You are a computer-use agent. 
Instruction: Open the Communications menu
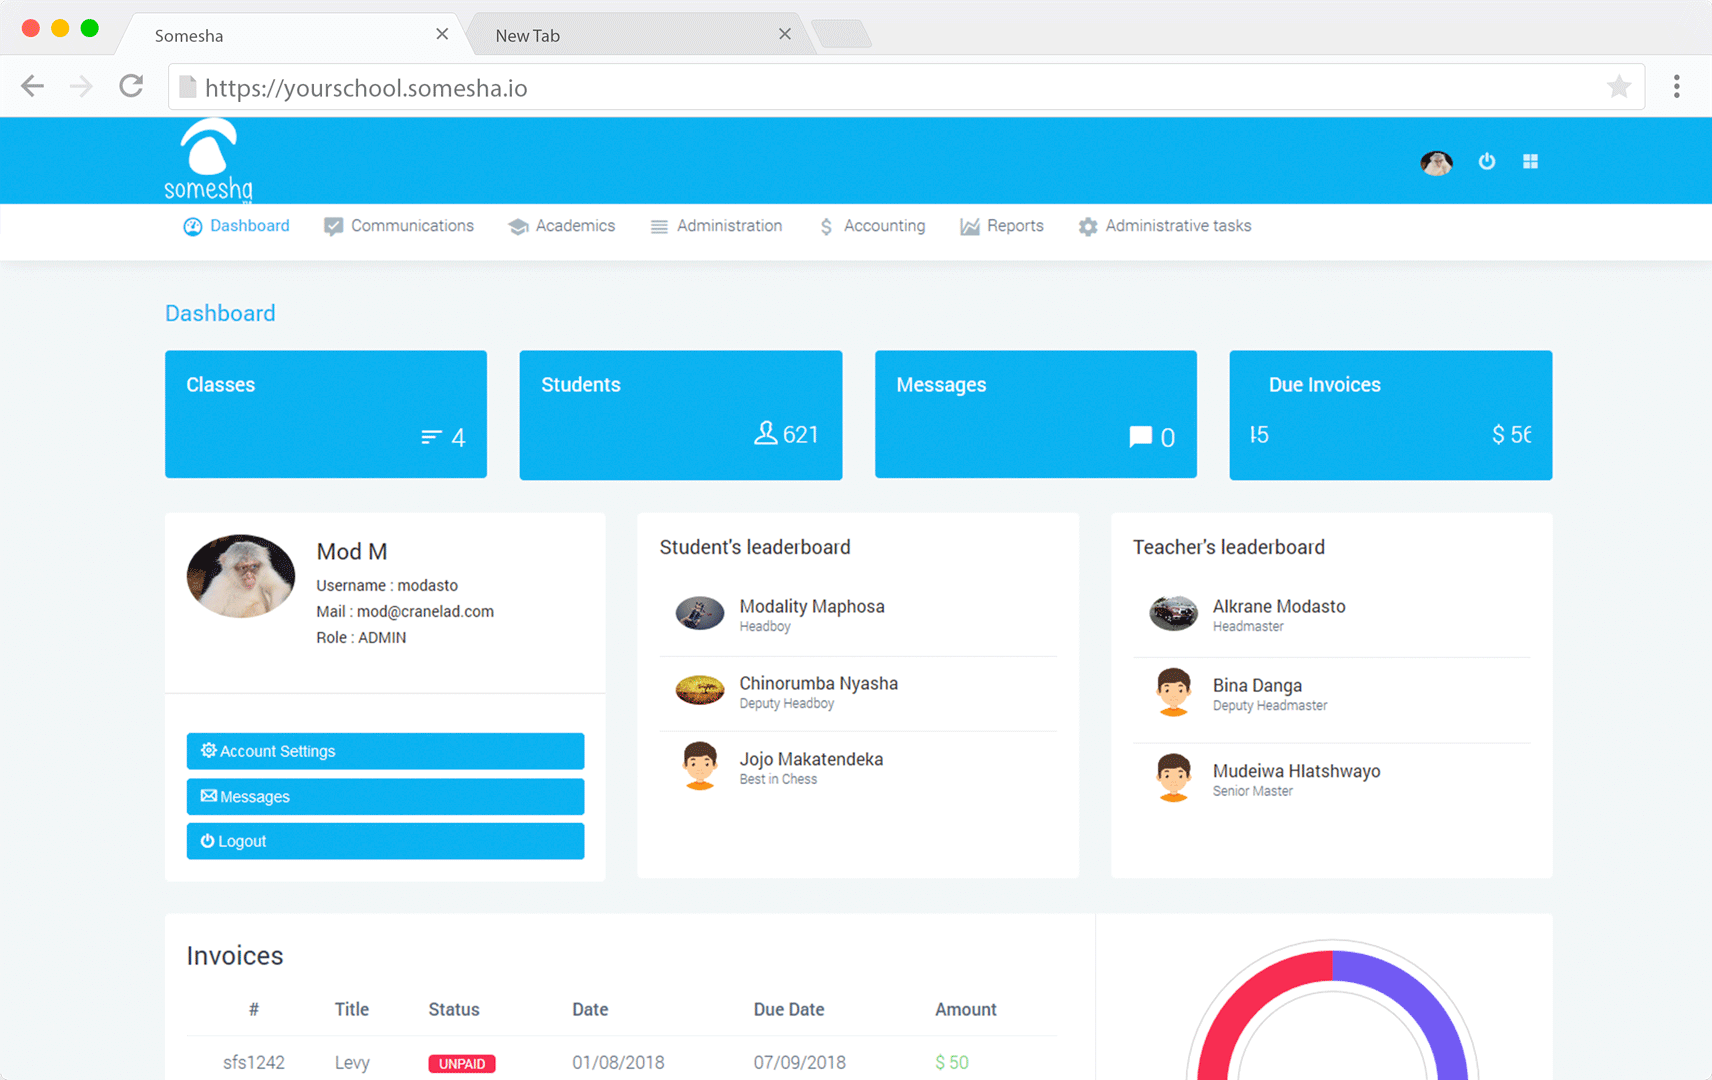(x=399, y=226)
